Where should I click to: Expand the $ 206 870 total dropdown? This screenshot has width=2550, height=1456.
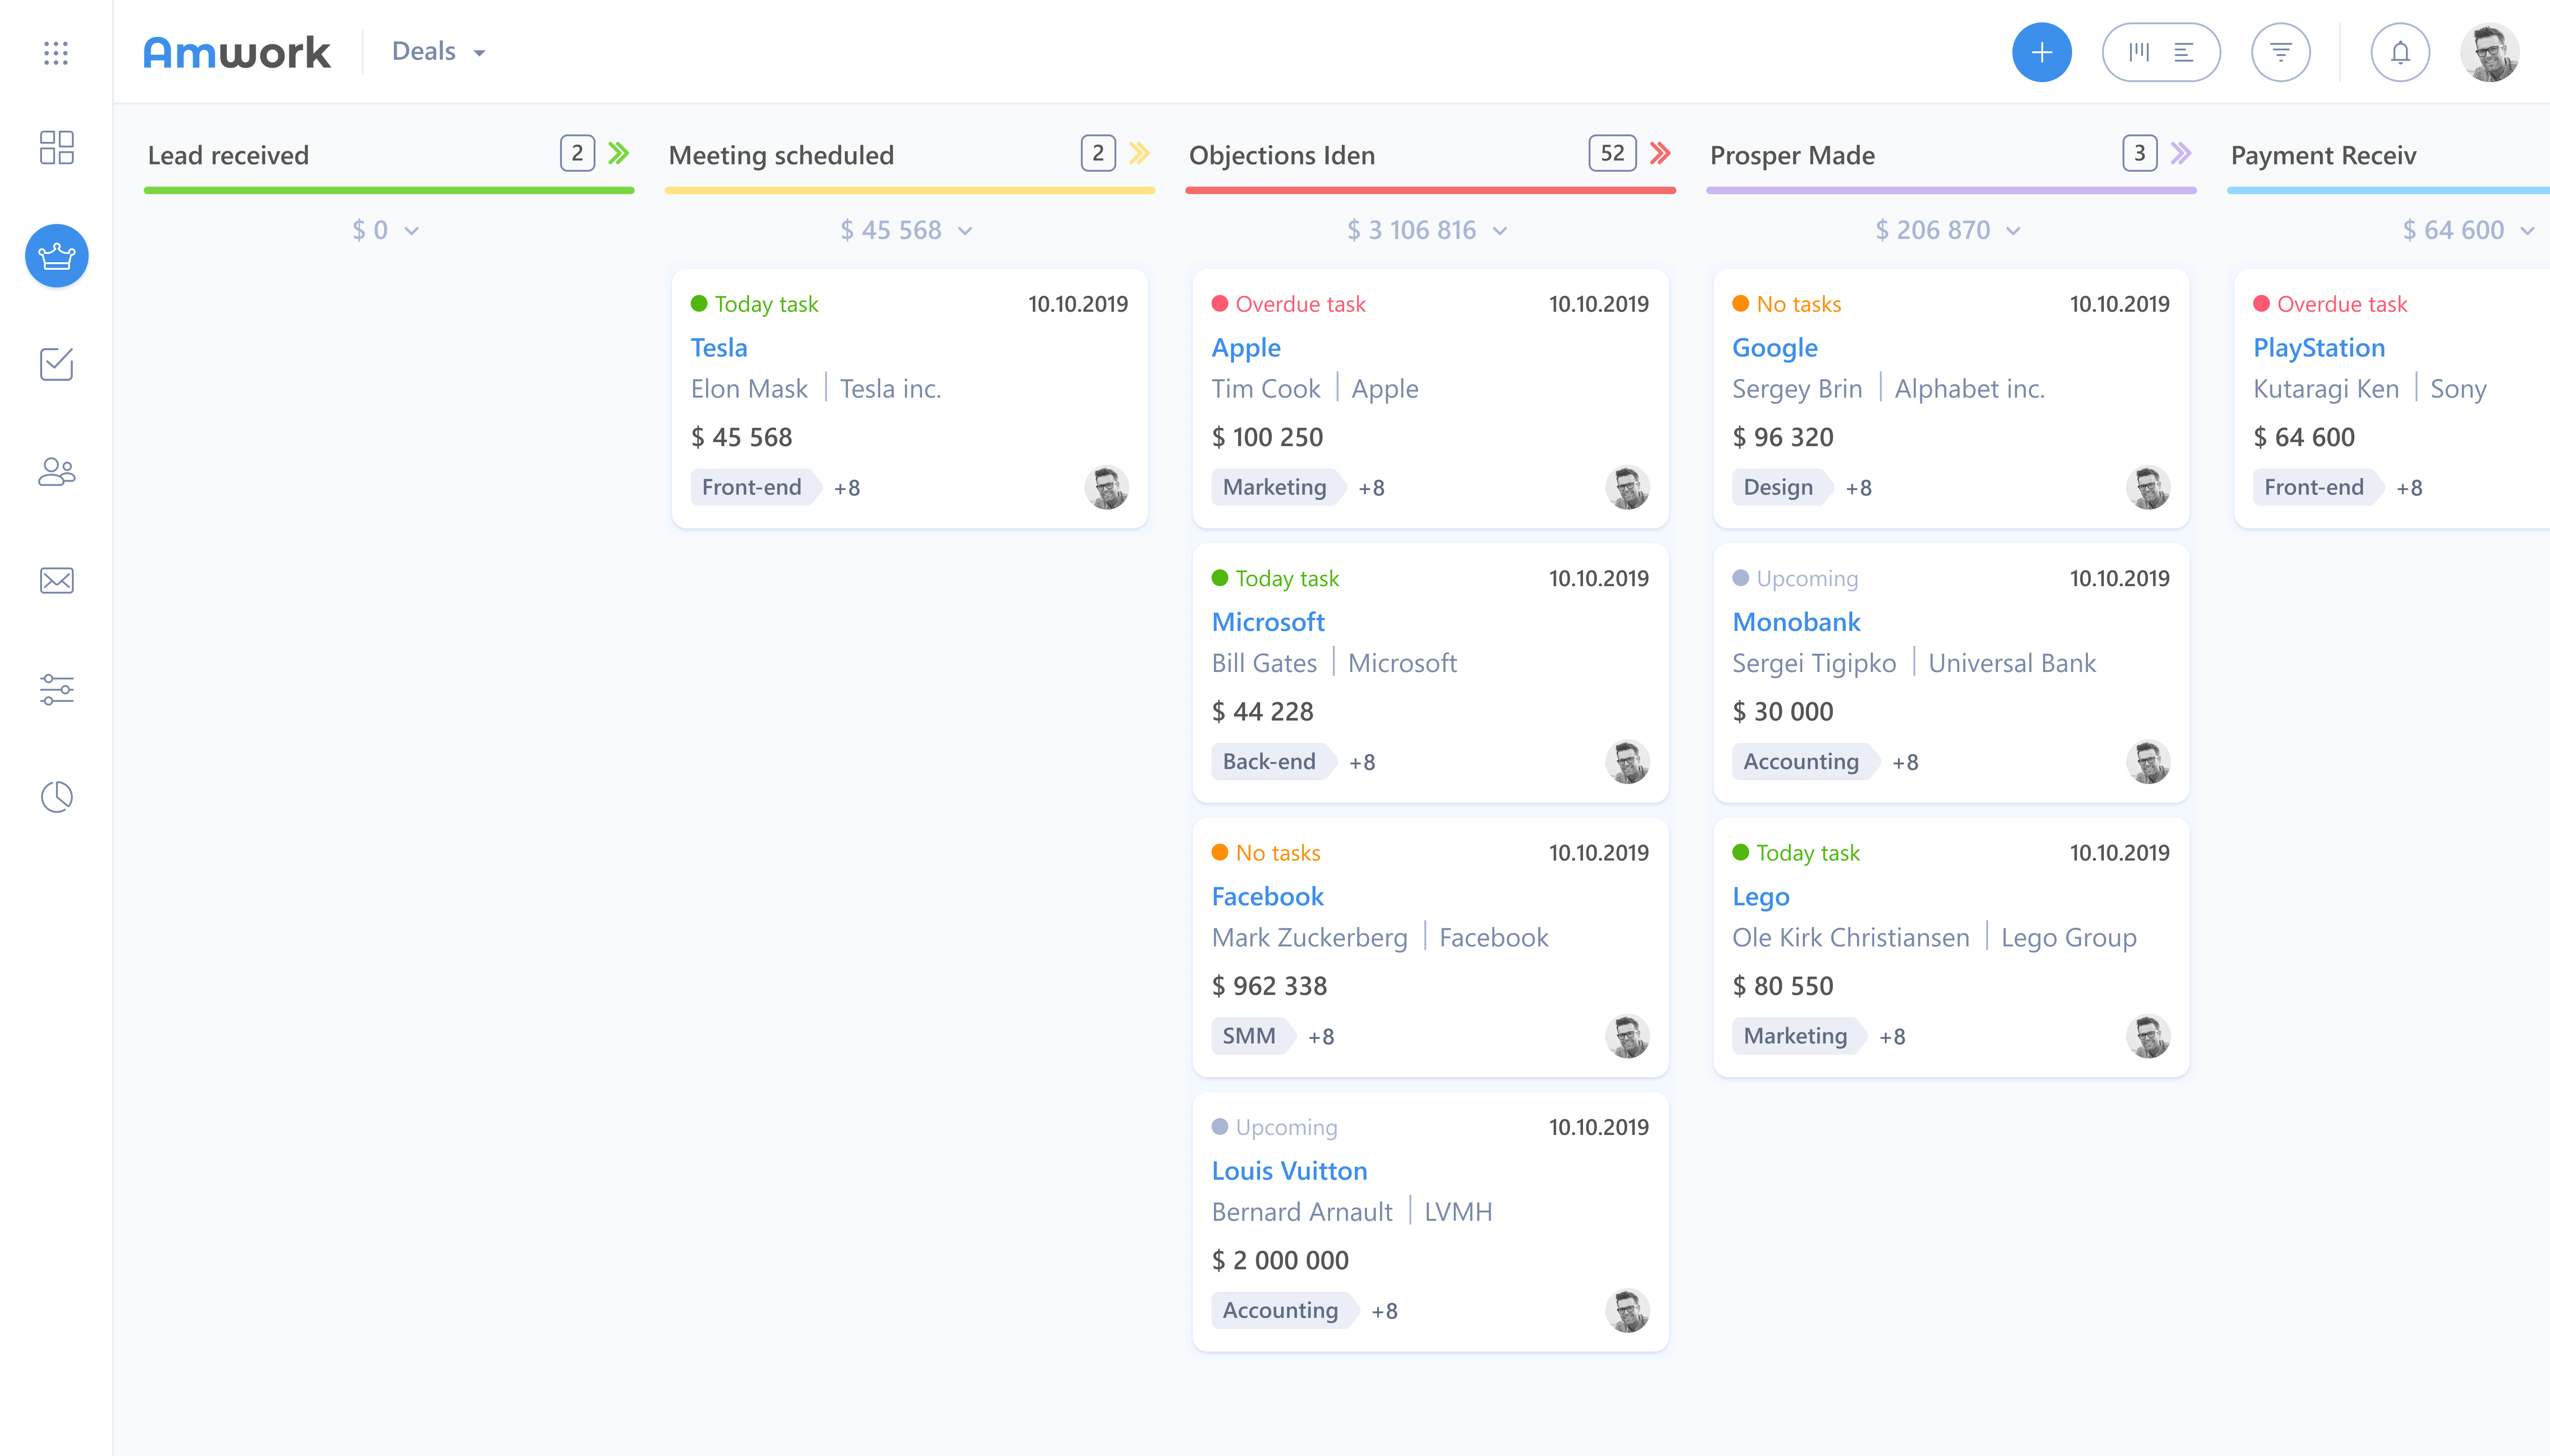(x=1948, y=230)
